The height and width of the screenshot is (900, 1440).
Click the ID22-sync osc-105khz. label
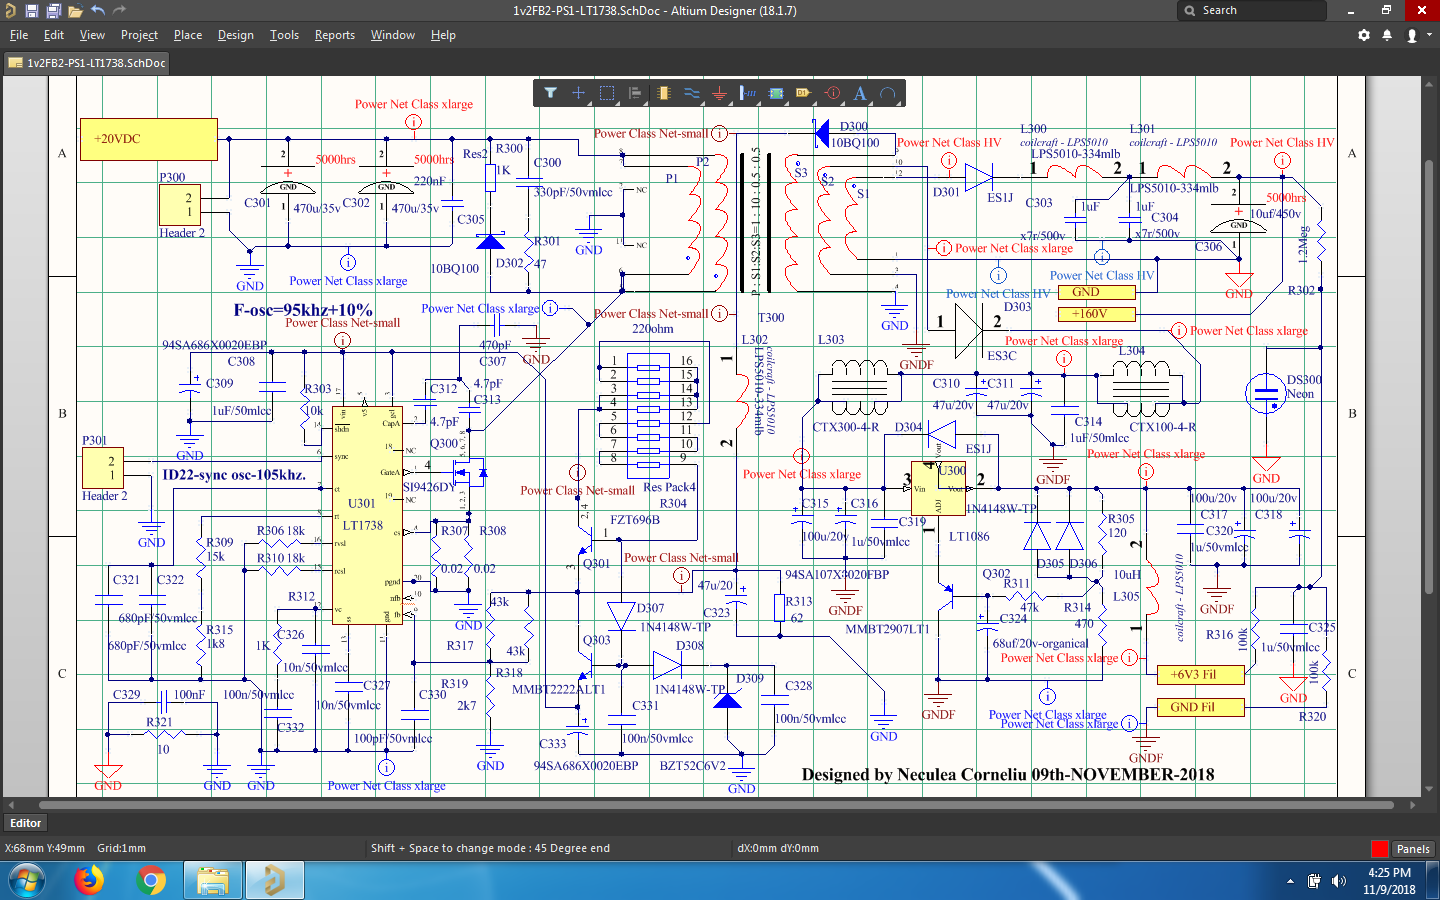(234, 475)
